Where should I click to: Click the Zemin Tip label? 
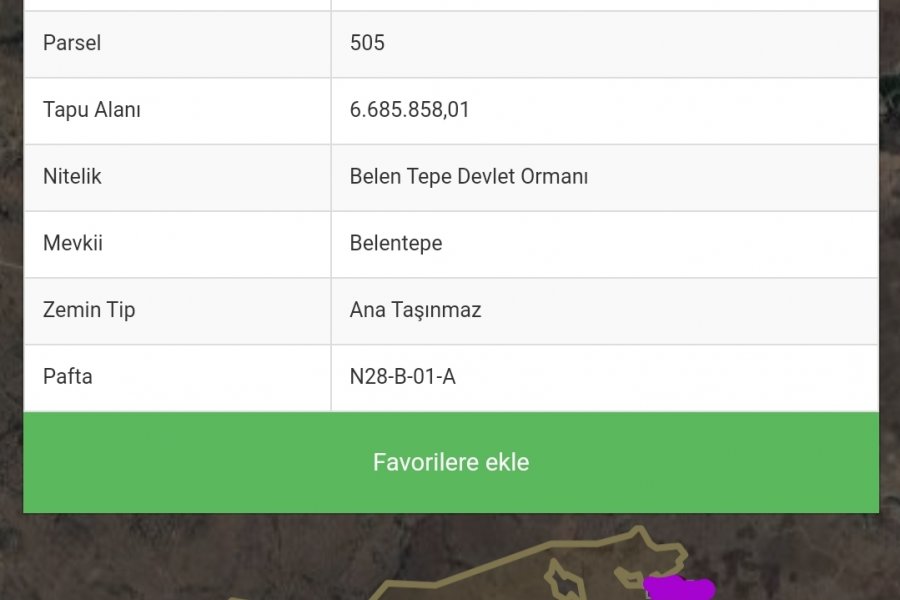pyautogui.click(x=89, y=310)
